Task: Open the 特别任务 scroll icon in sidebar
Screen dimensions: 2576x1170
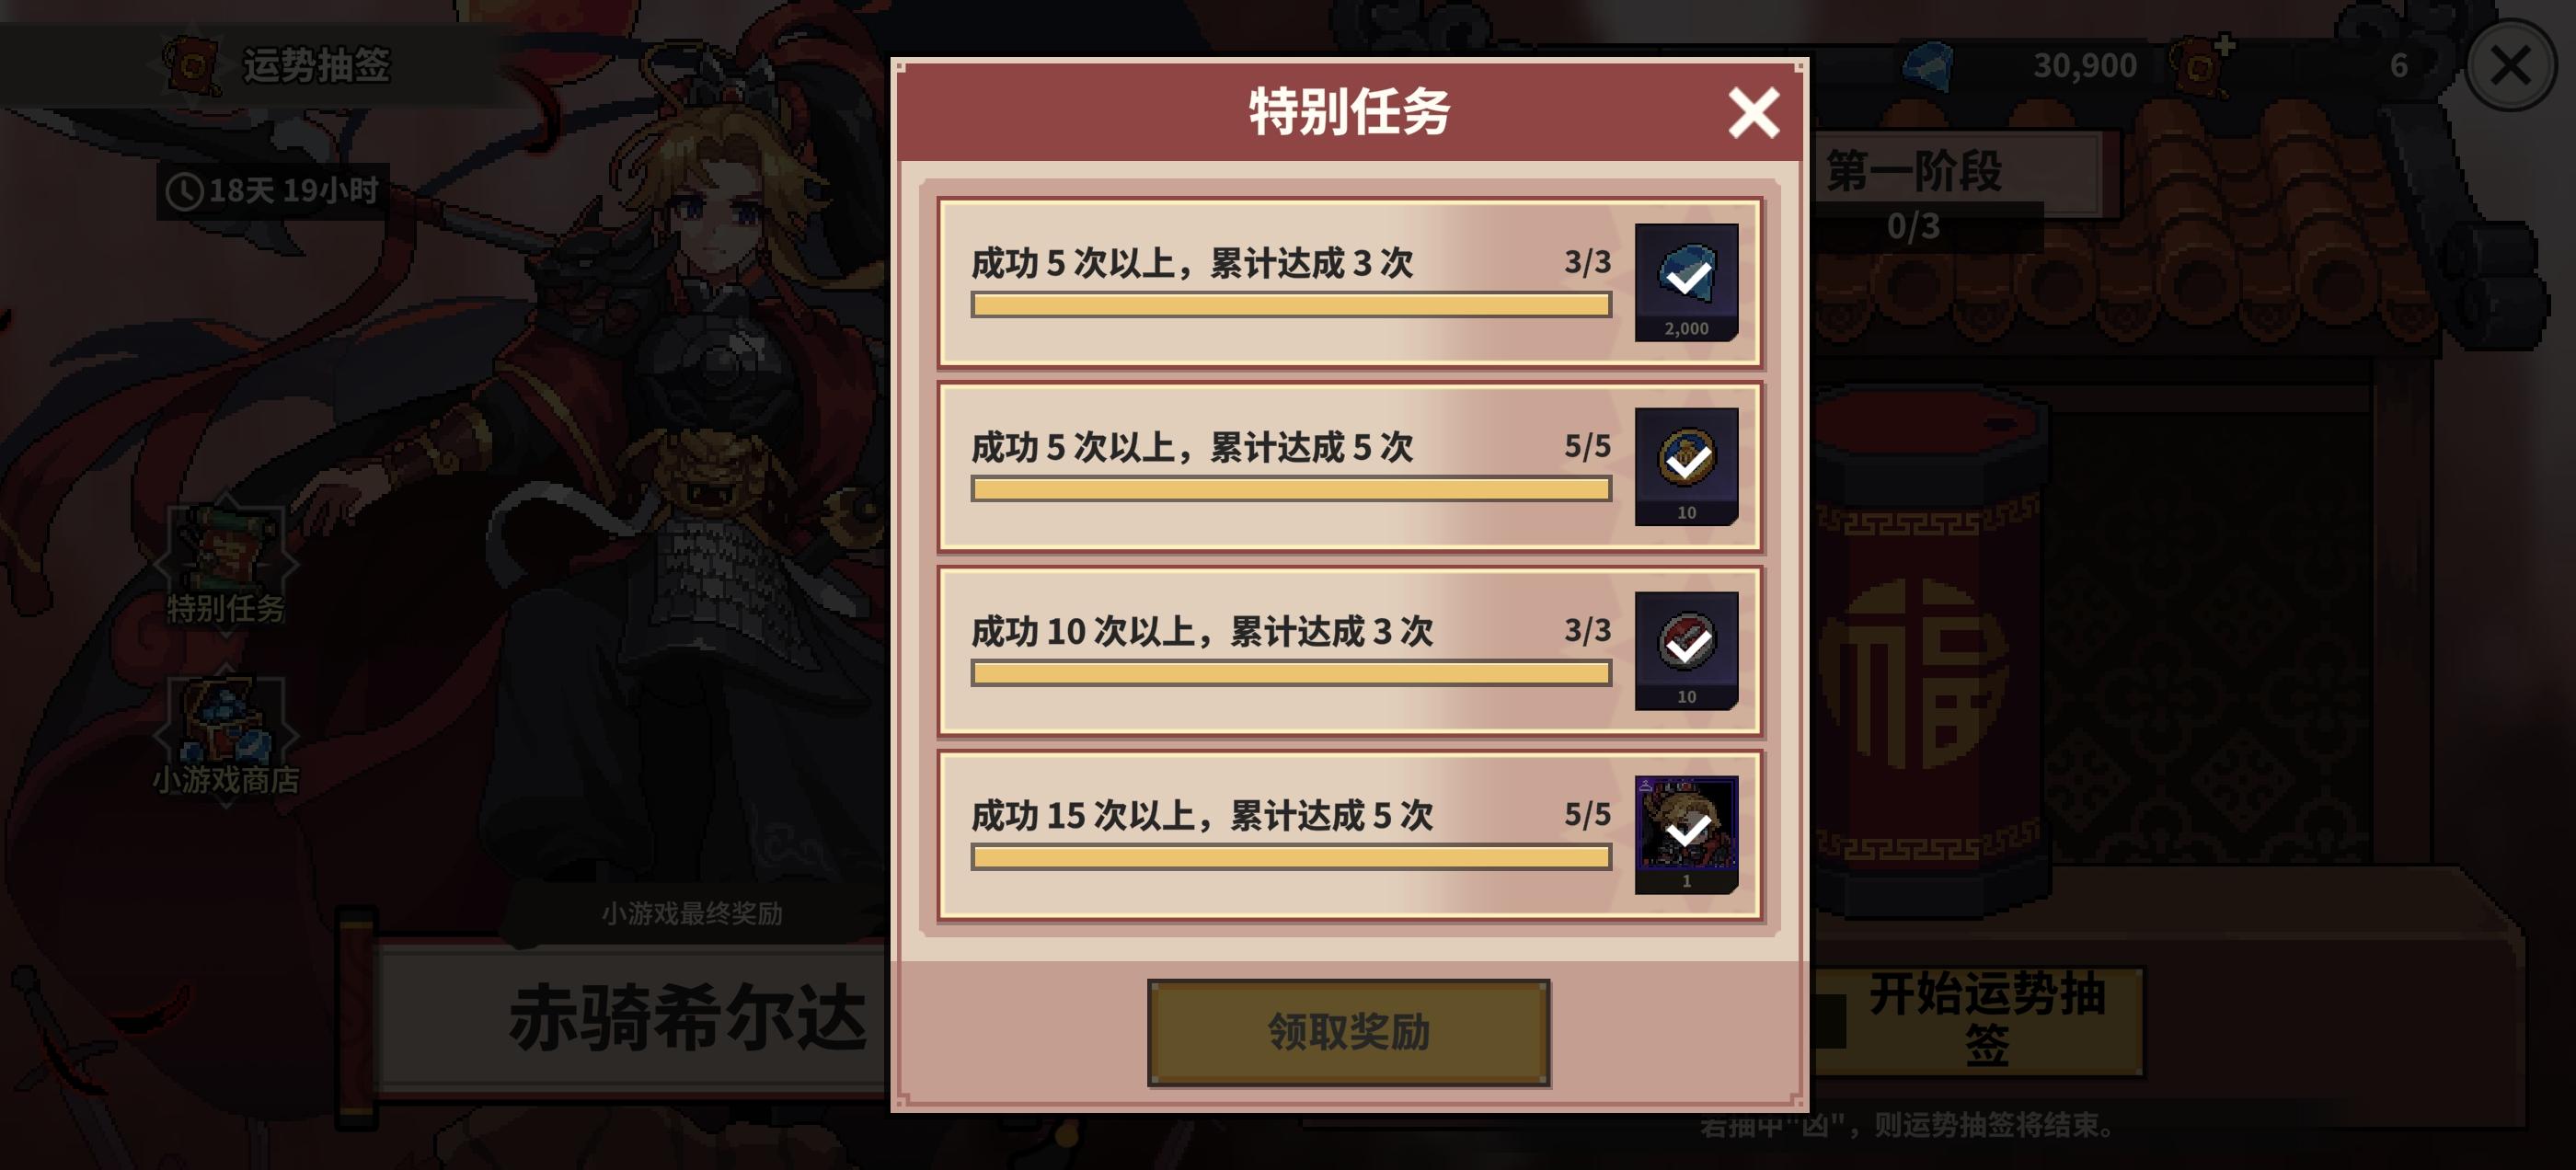Action: [x=226, y=562]
